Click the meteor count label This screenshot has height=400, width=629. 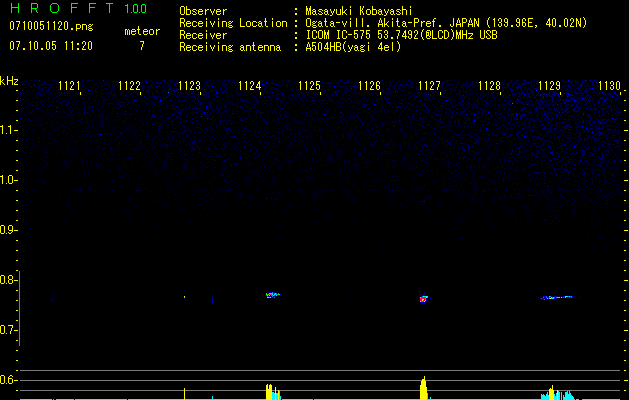click(142, 31)
